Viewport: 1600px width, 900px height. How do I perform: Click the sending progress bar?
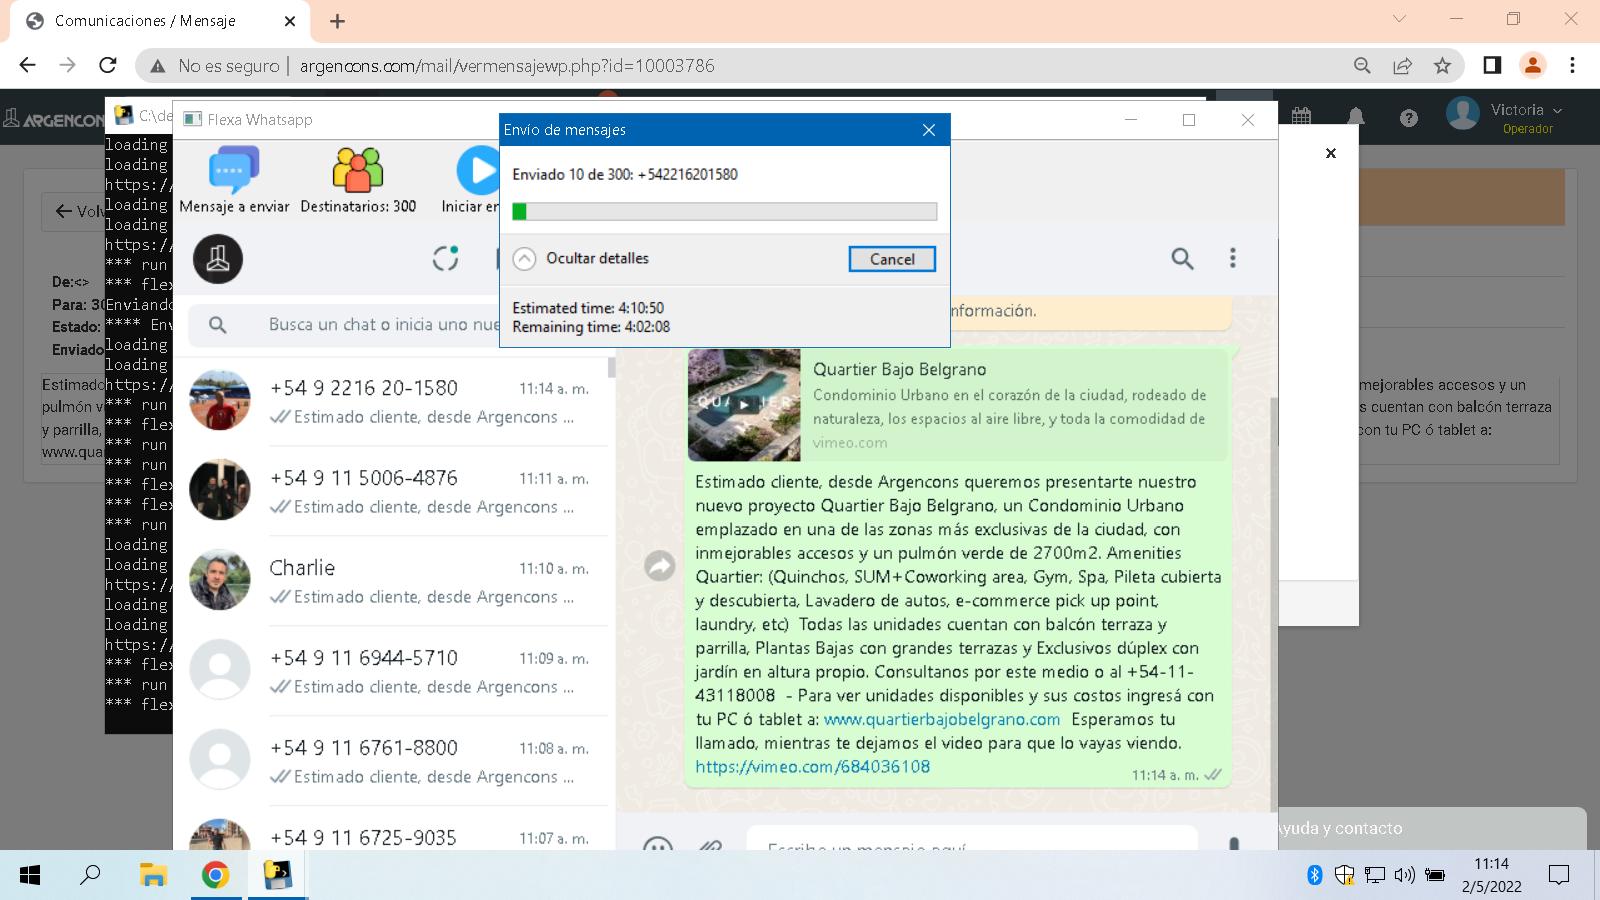724,211
